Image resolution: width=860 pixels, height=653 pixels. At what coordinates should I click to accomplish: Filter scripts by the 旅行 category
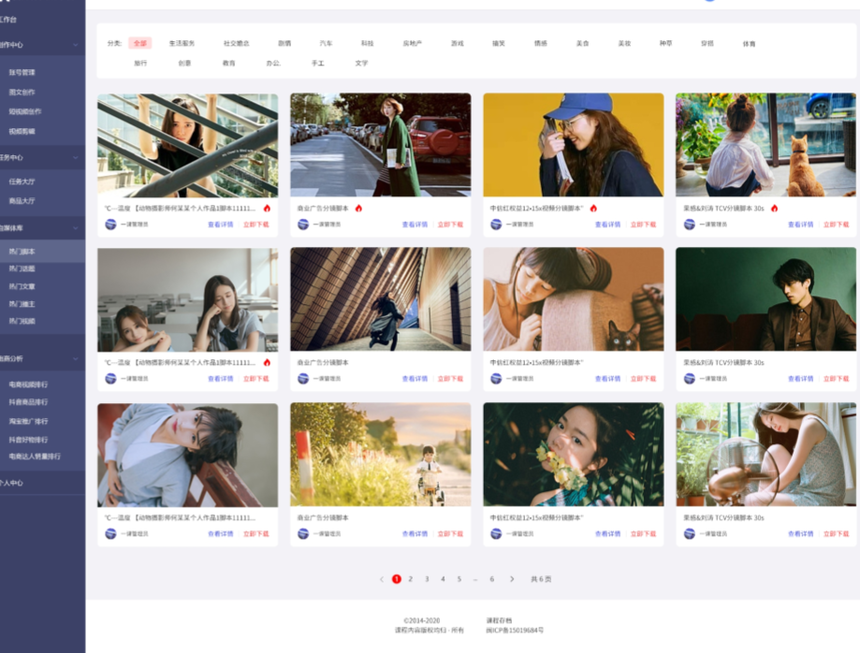(140, 63)
